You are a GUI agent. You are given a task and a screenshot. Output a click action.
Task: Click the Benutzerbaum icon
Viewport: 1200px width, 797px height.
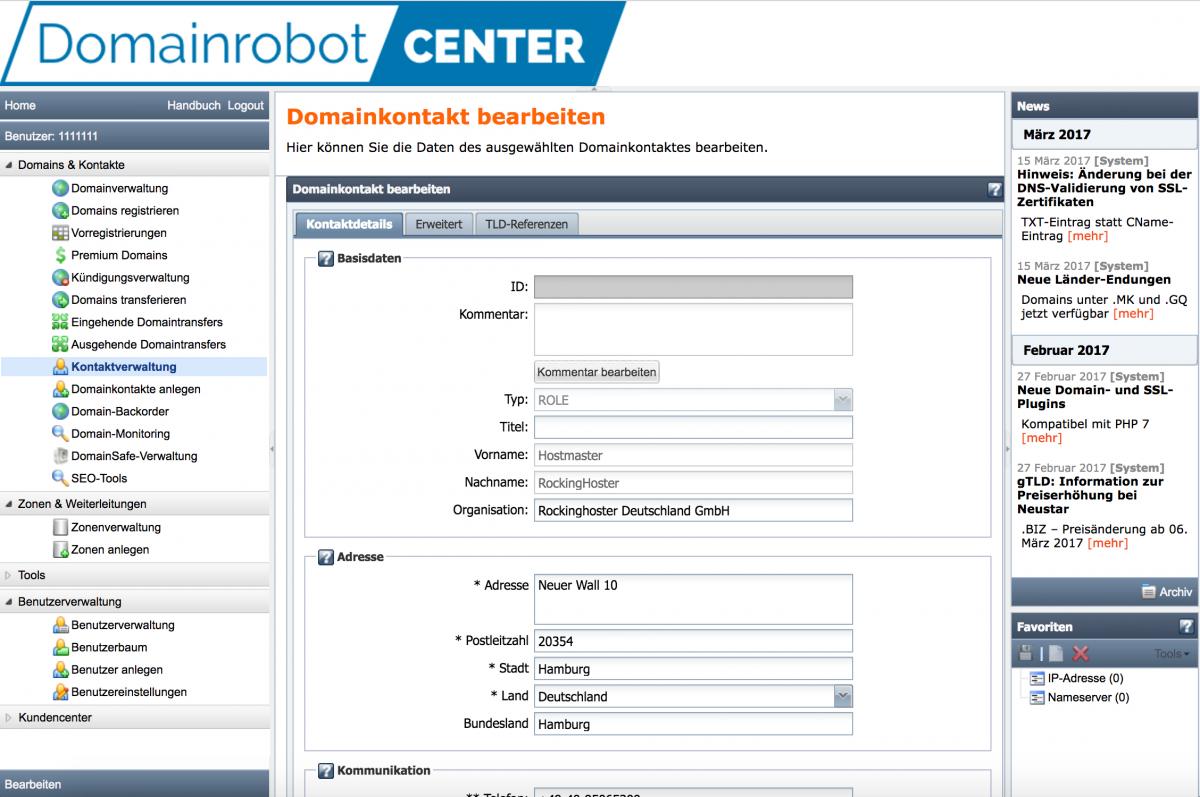[x=60, y=647]
